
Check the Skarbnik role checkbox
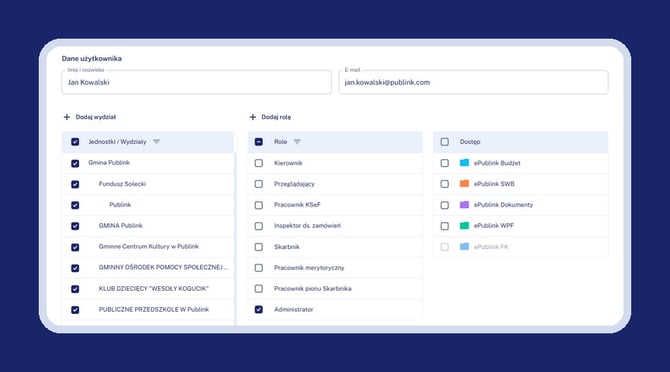pos(259,247)
